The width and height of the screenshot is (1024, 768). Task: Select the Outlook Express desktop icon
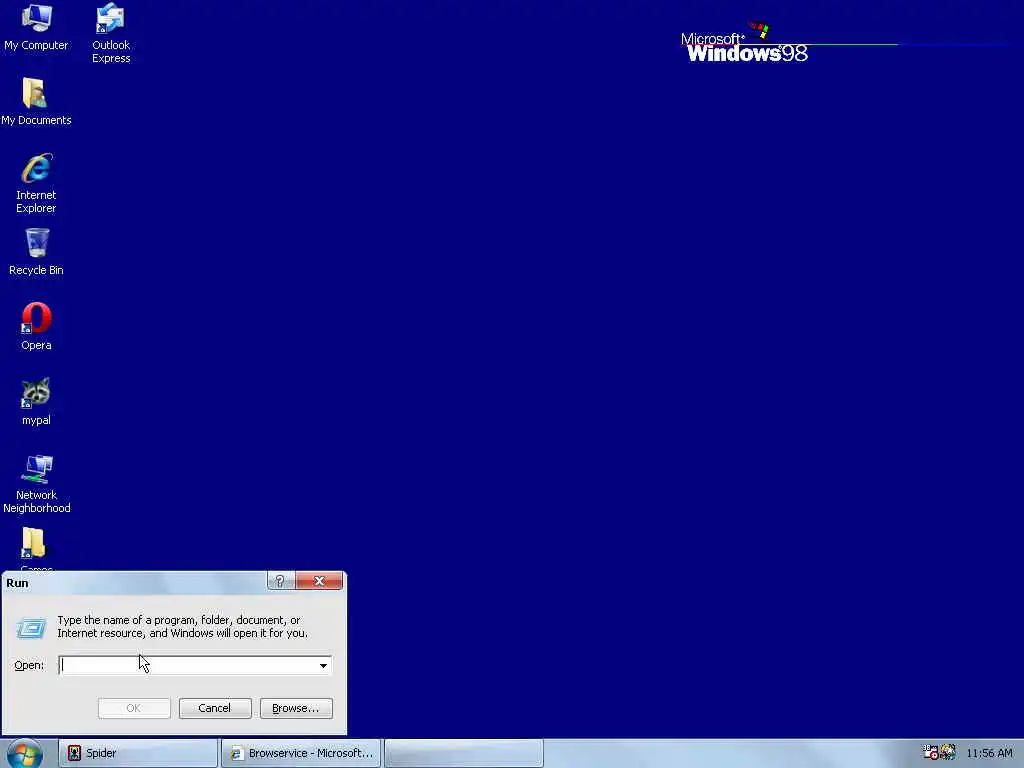point(110,33)
